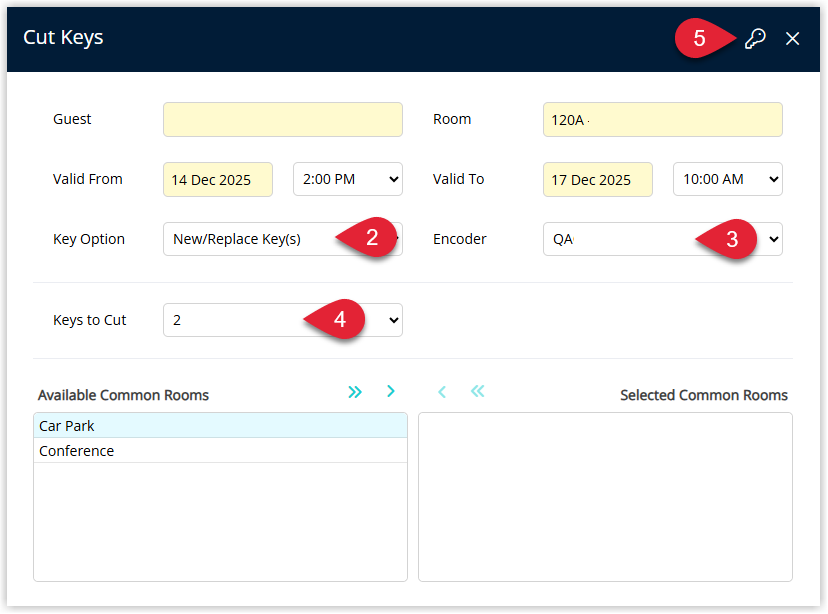
Task: Open the Valid From time dropdown
Action: 348,180
